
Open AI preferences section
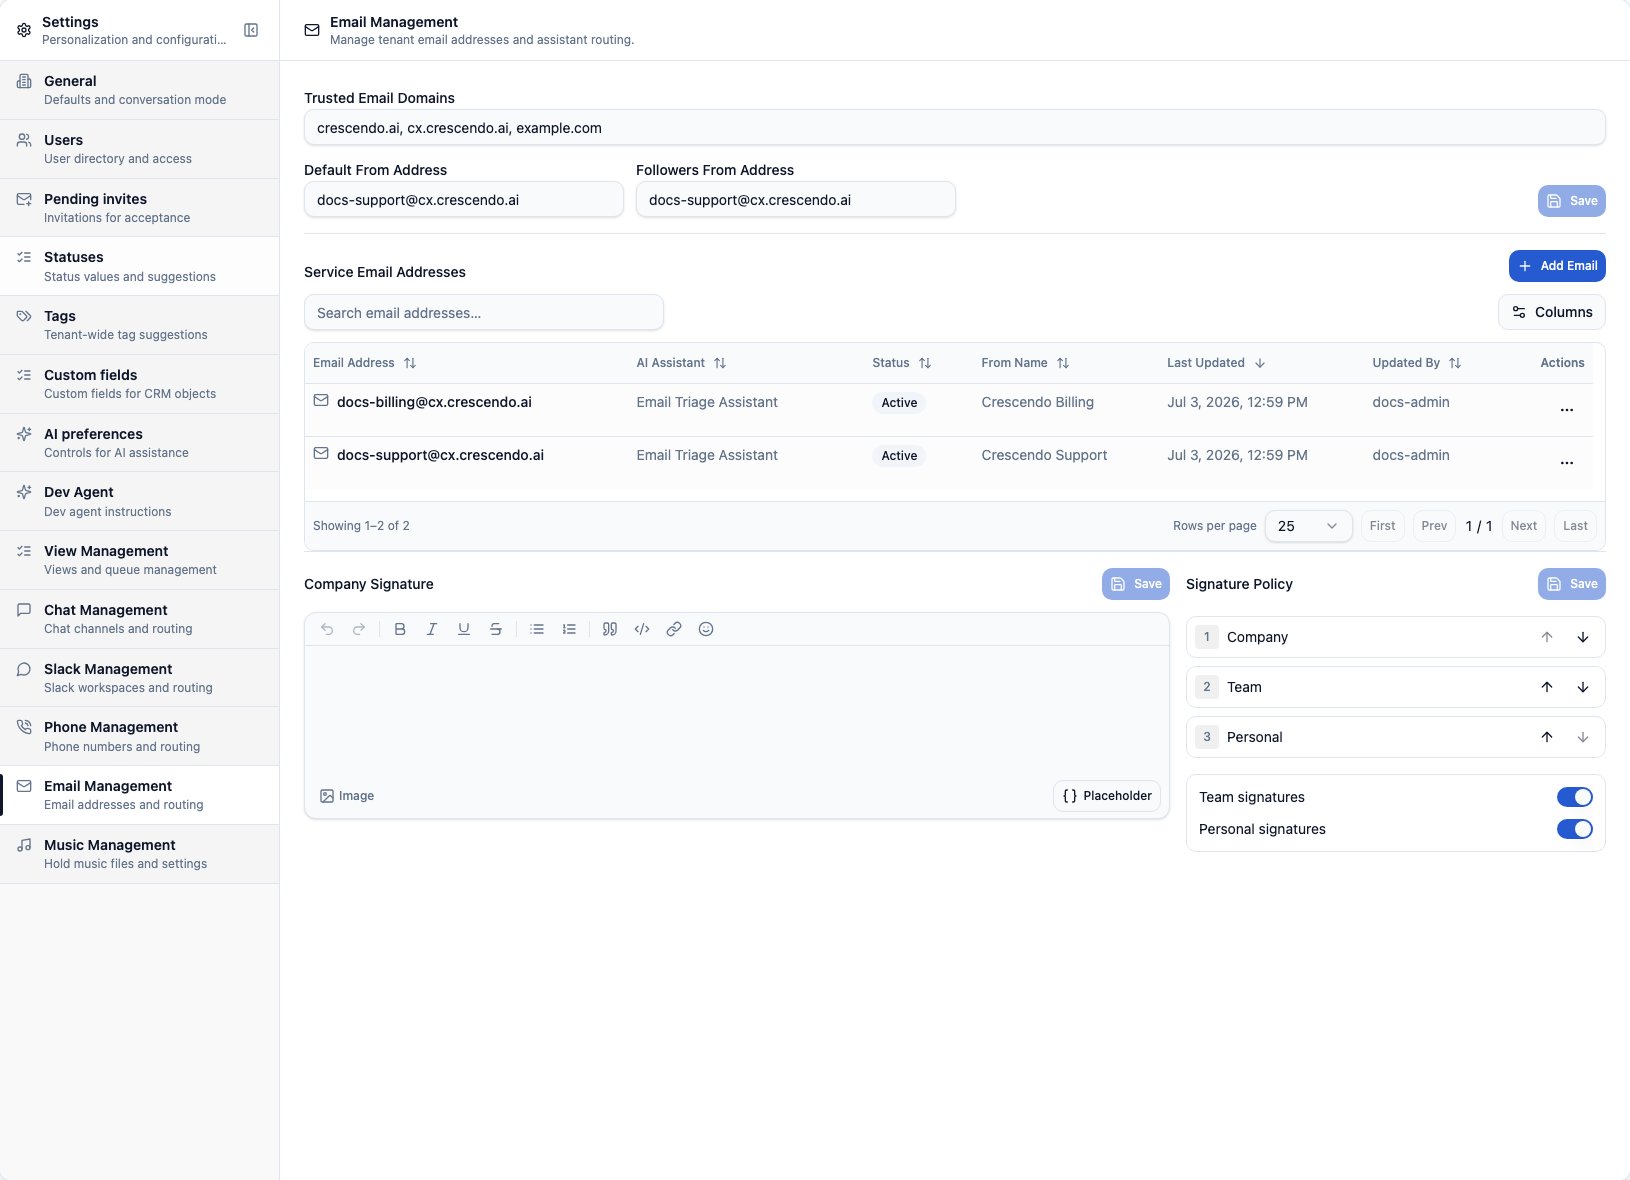coord(139,443)
